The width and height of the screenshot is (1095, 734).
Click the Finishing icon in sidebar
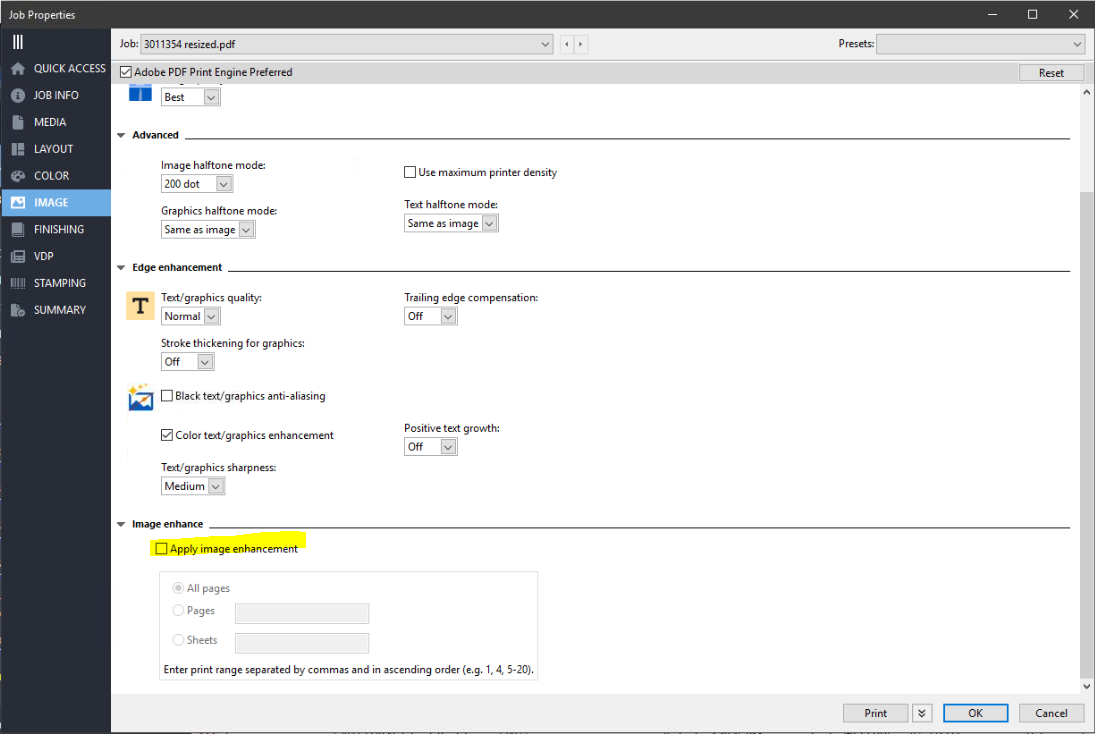pos(18,229)
